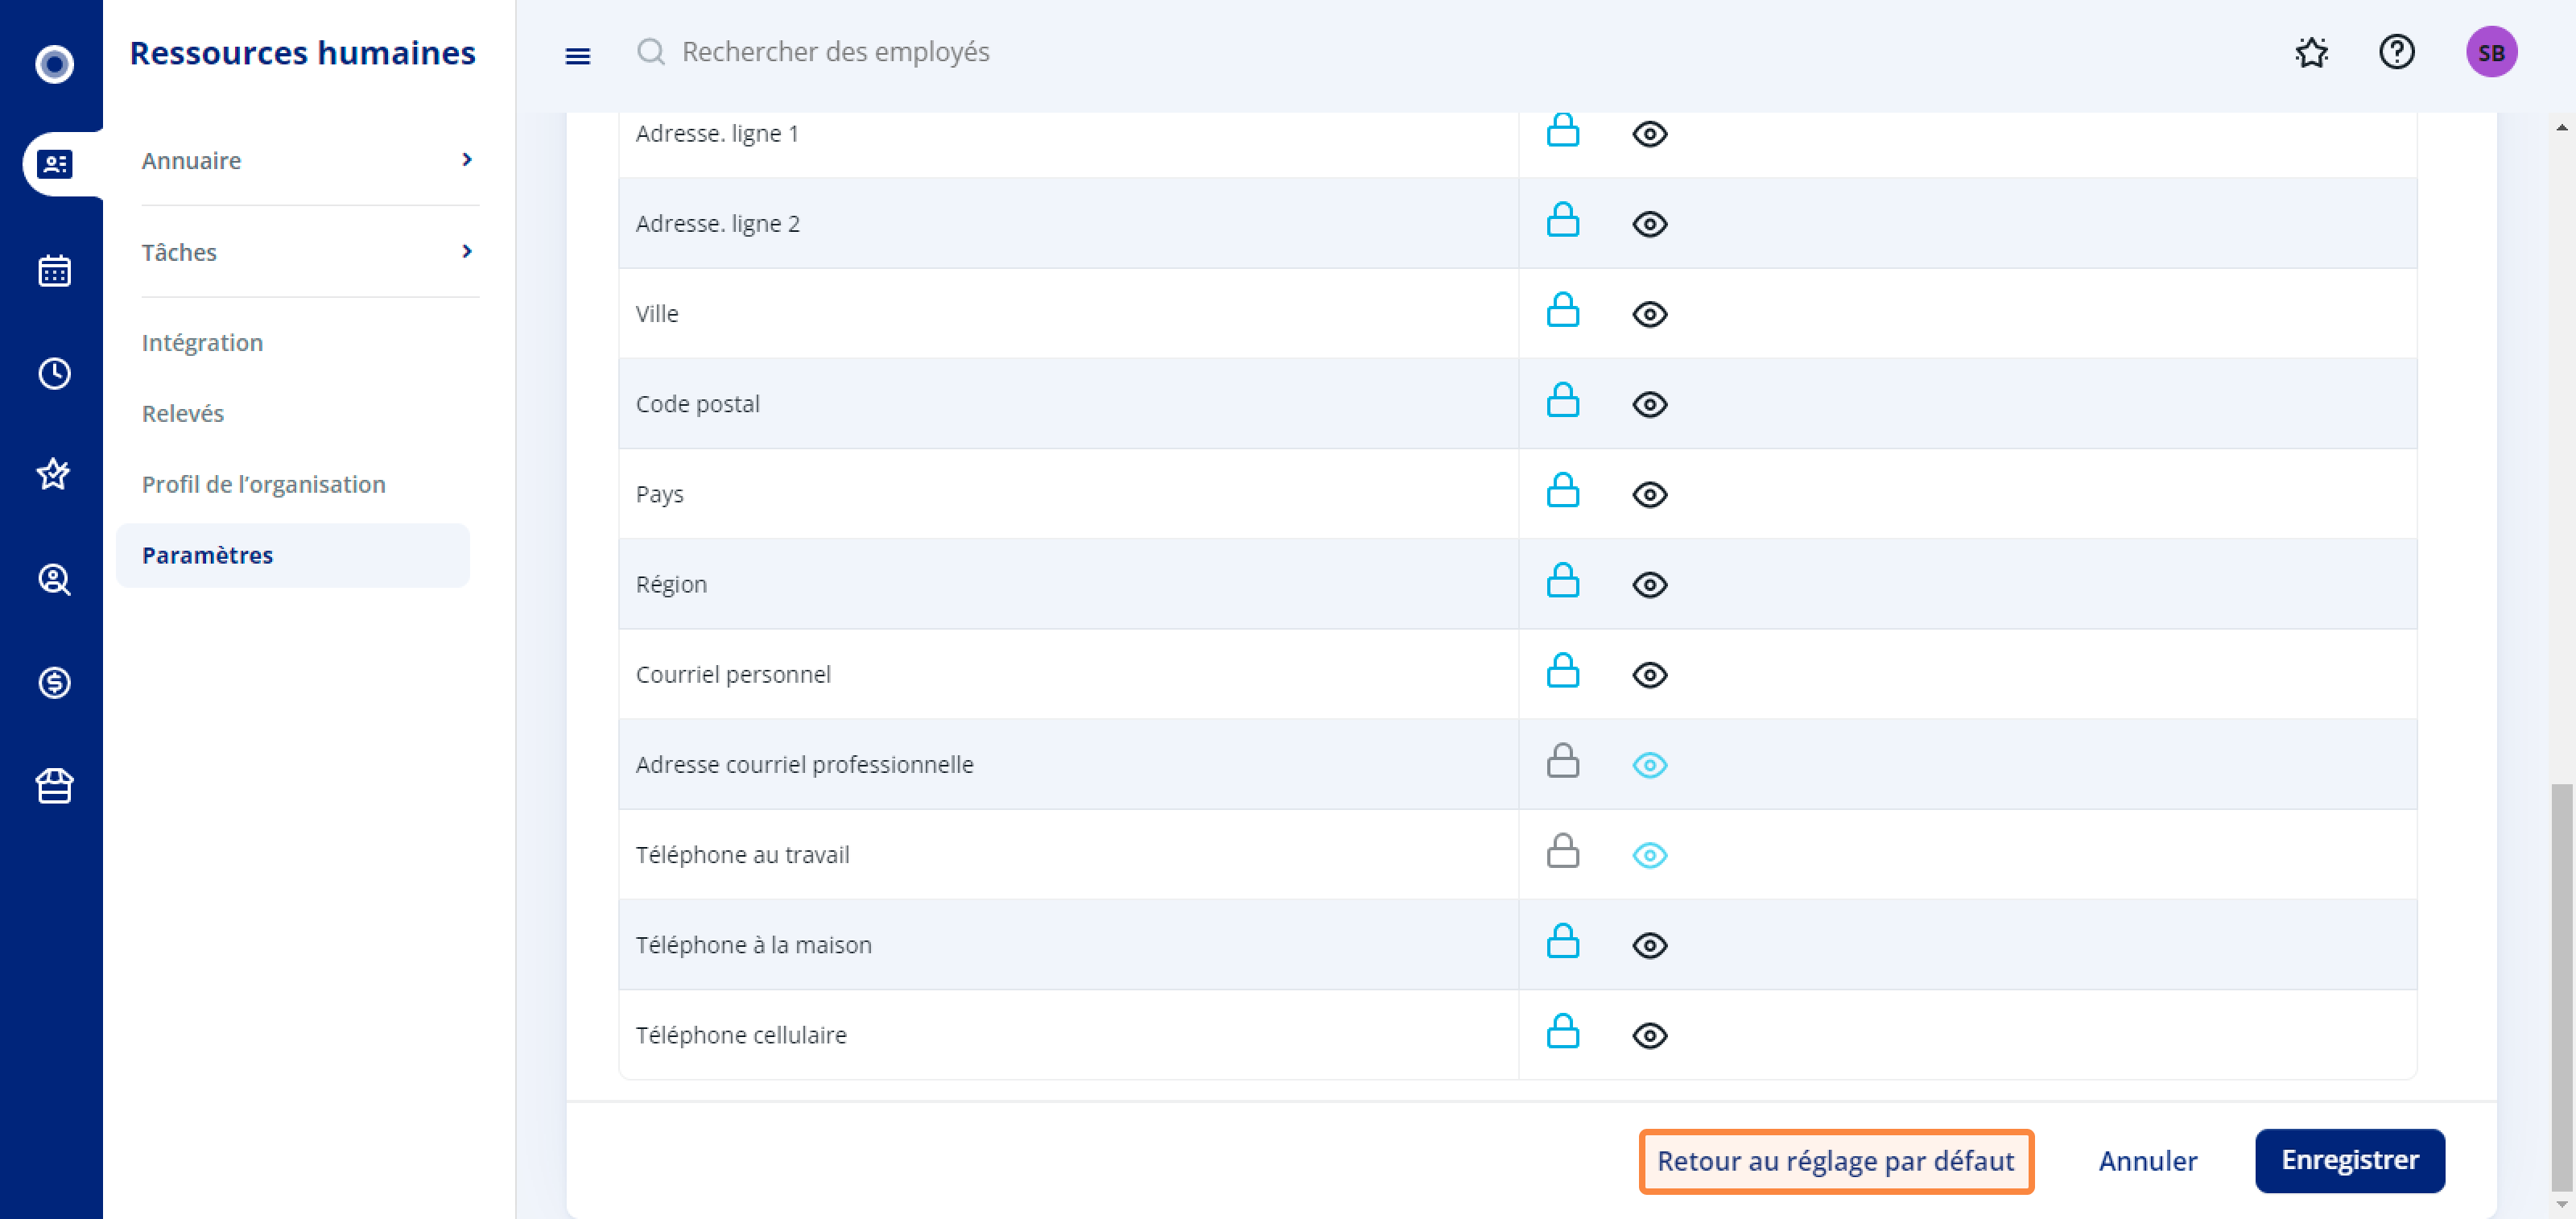Toggle lock for Téléphone à la maison

tap(1562, 941)
